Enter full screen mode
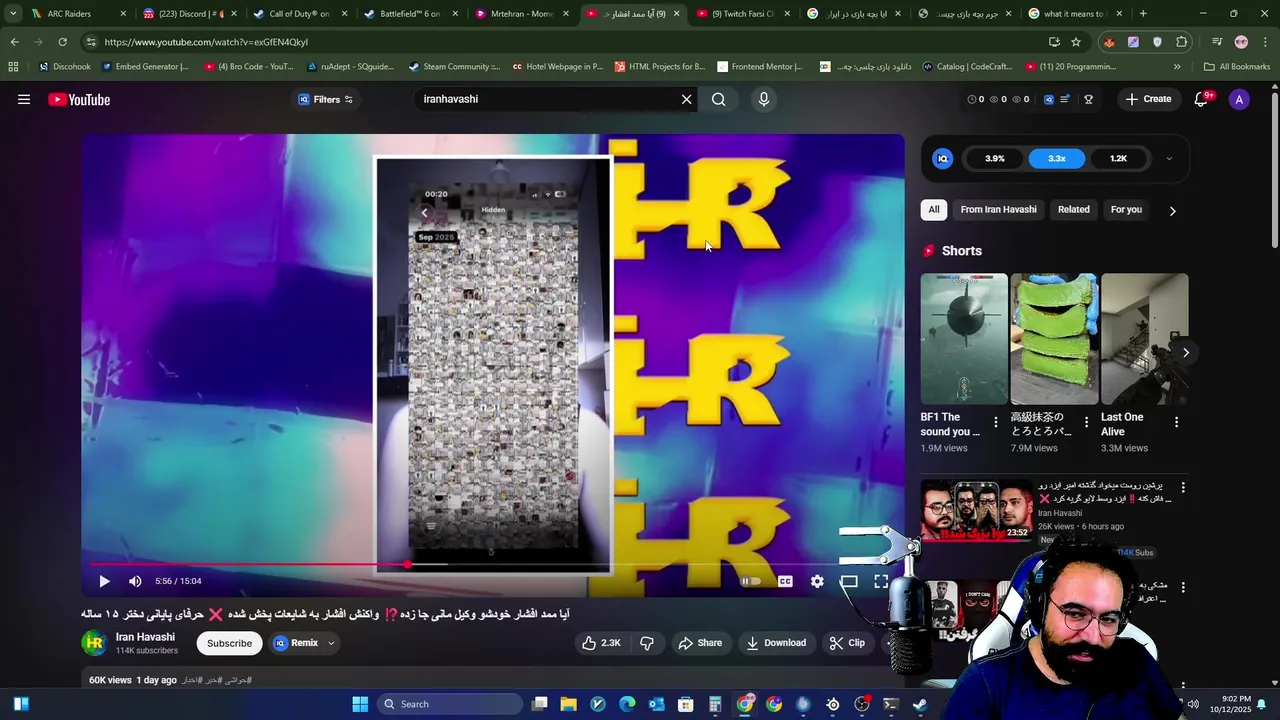The image size is (1280, 720). point(881,581)
